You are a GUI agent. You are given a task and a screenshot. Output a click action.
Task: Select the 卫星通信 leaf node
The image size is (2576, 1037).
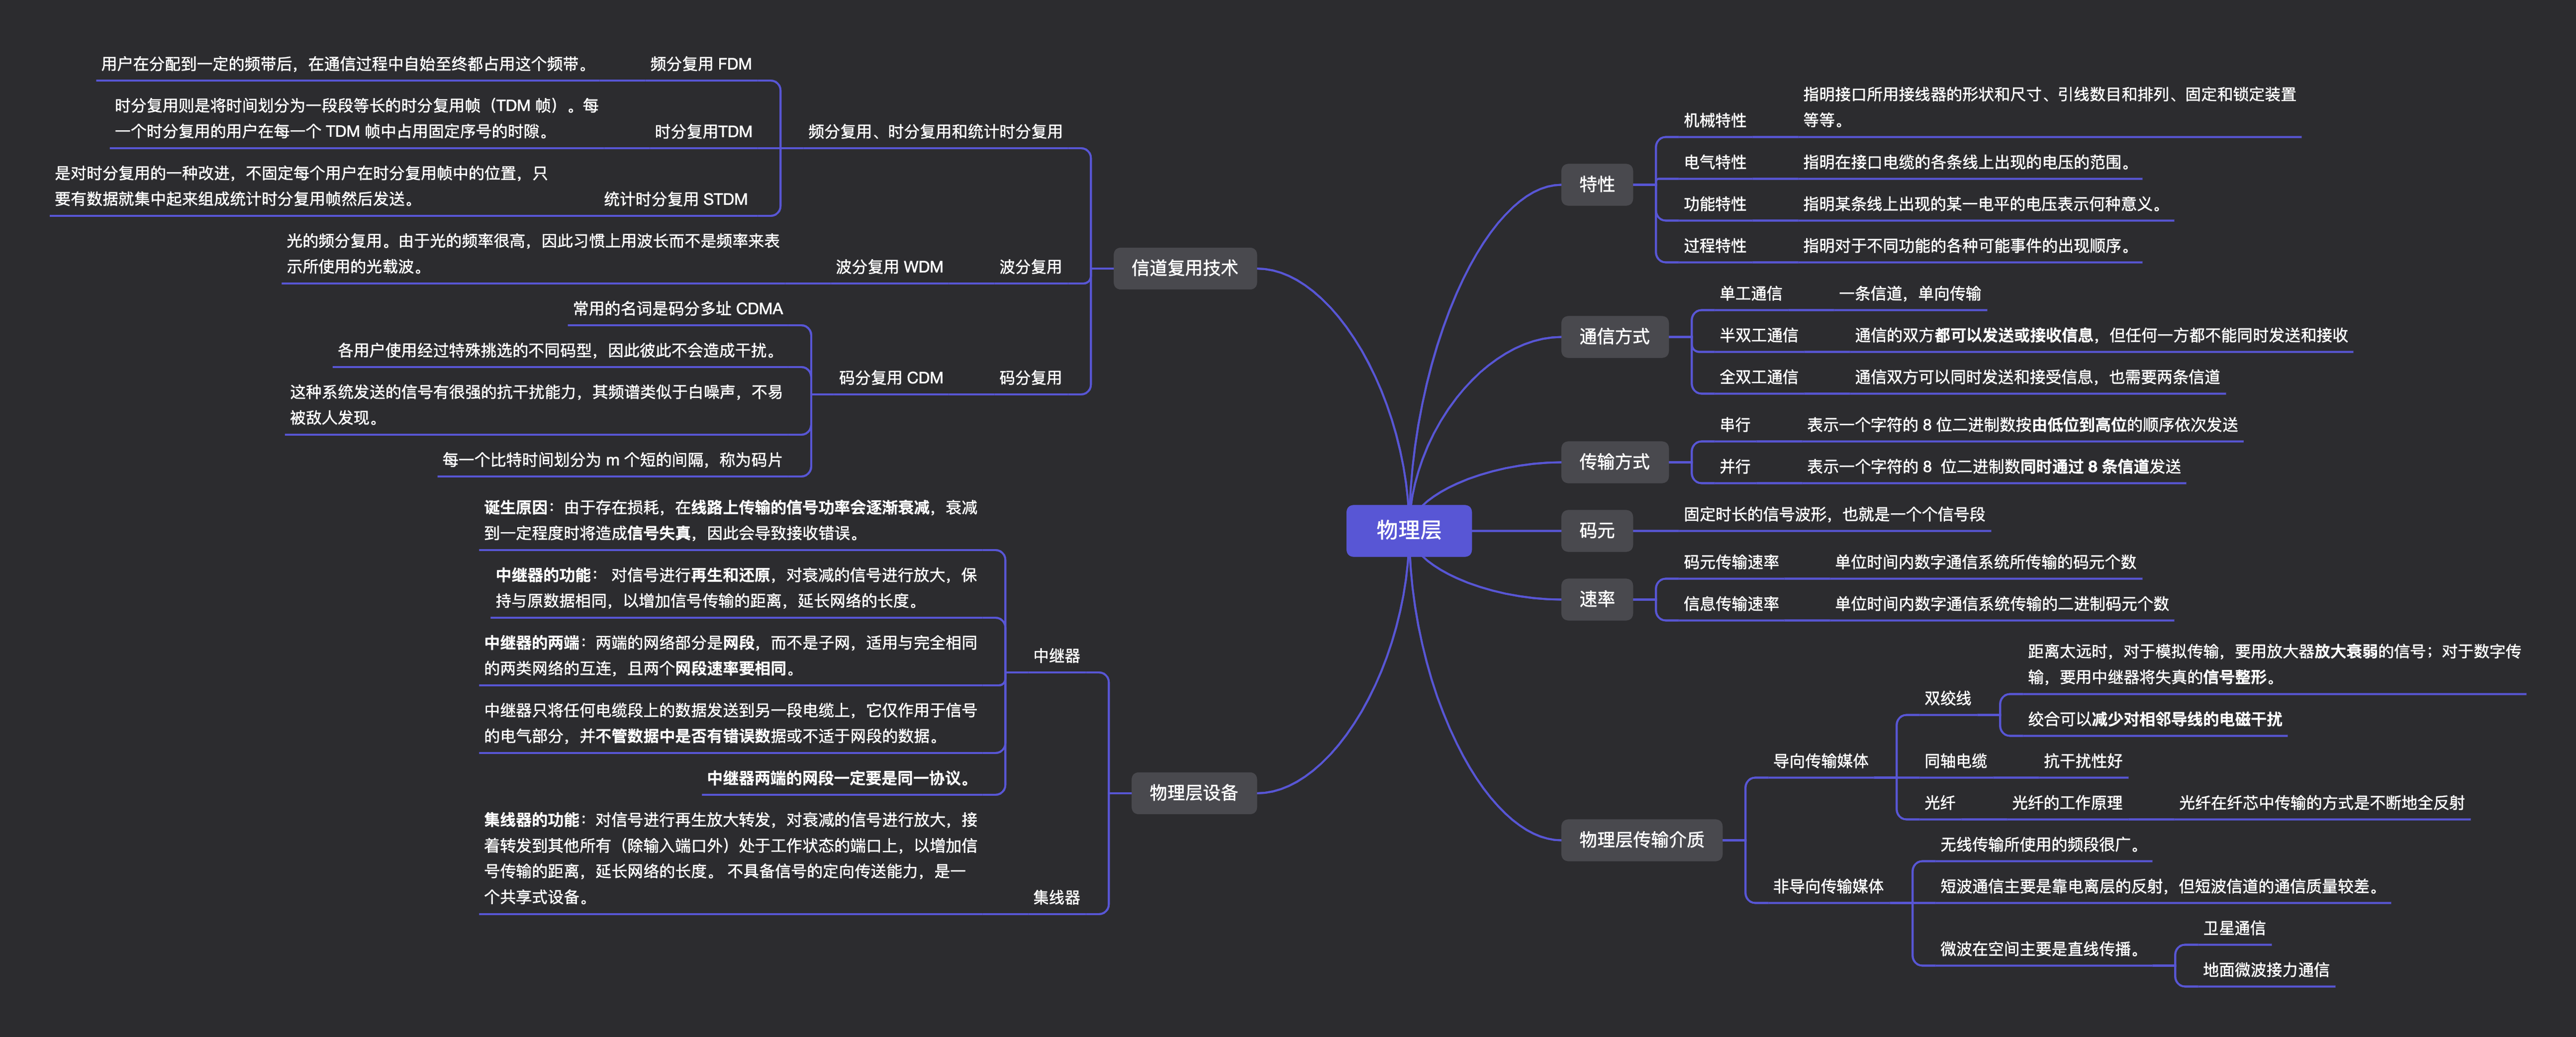[2234, 928]
